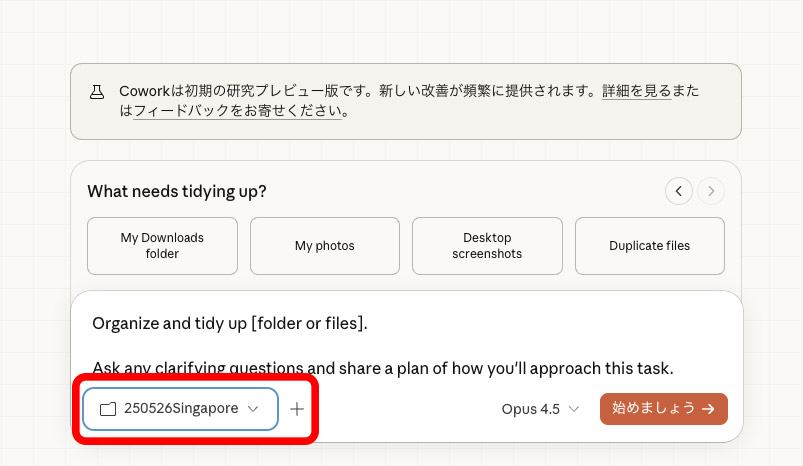
Task: Click arrow icon on 始めましょう button
Action: click(x=708, y=409)
